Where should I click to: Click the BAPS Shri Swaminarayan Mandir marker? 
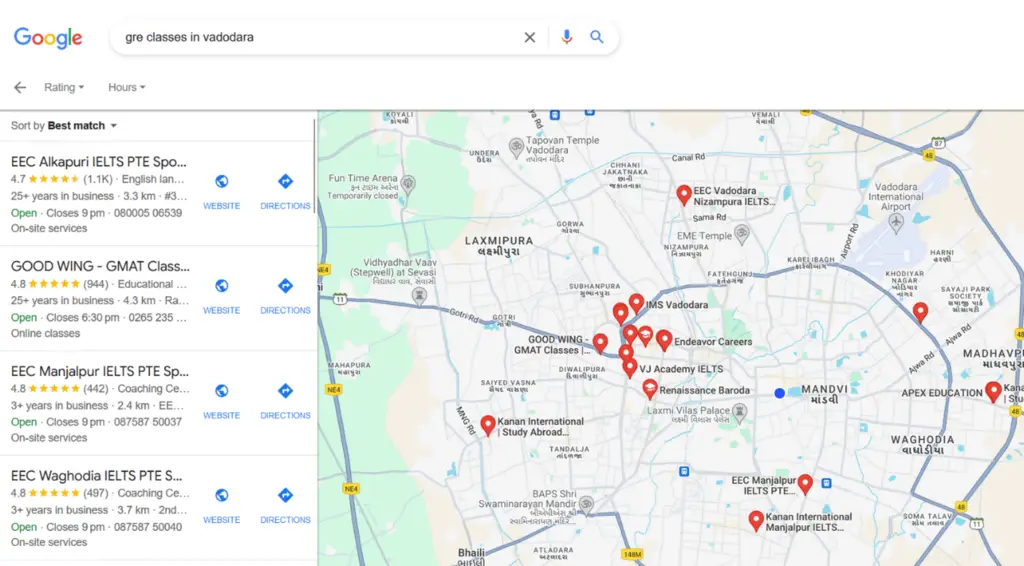586,504
